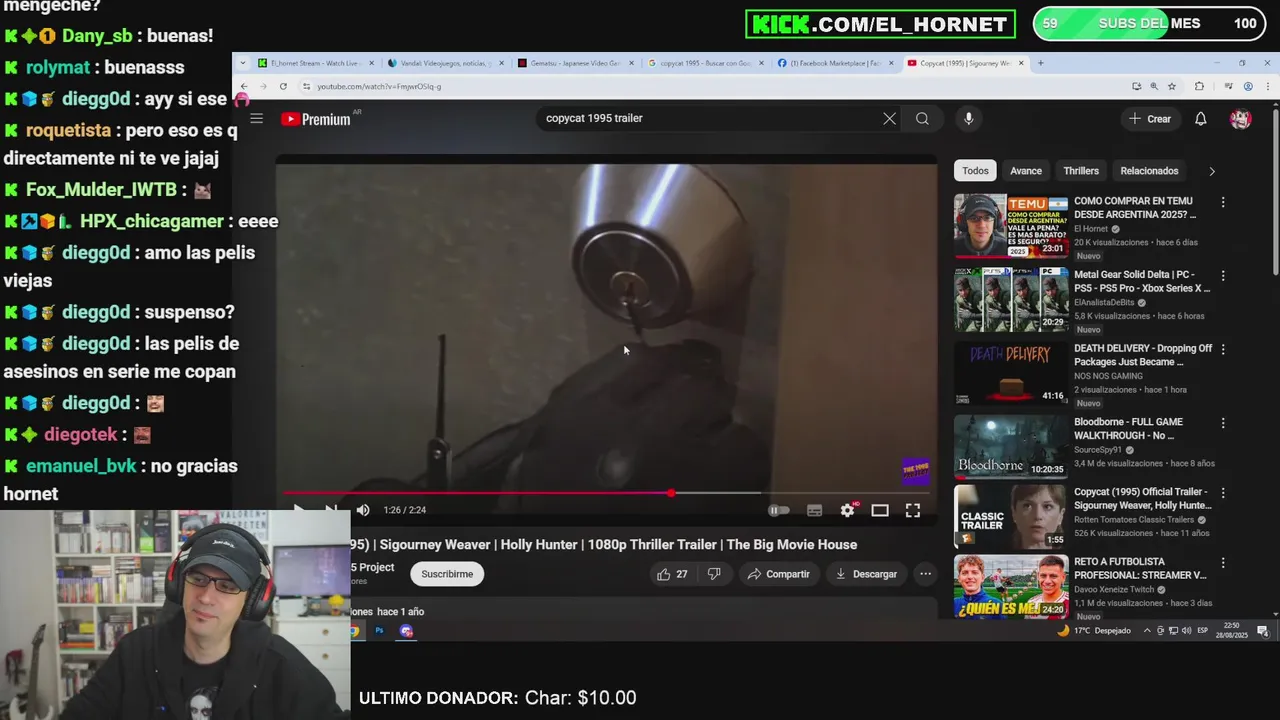The width and height of the screenshot is (1280, 720).
Task: Dislike the video with thumbs down
Action: 714,574
